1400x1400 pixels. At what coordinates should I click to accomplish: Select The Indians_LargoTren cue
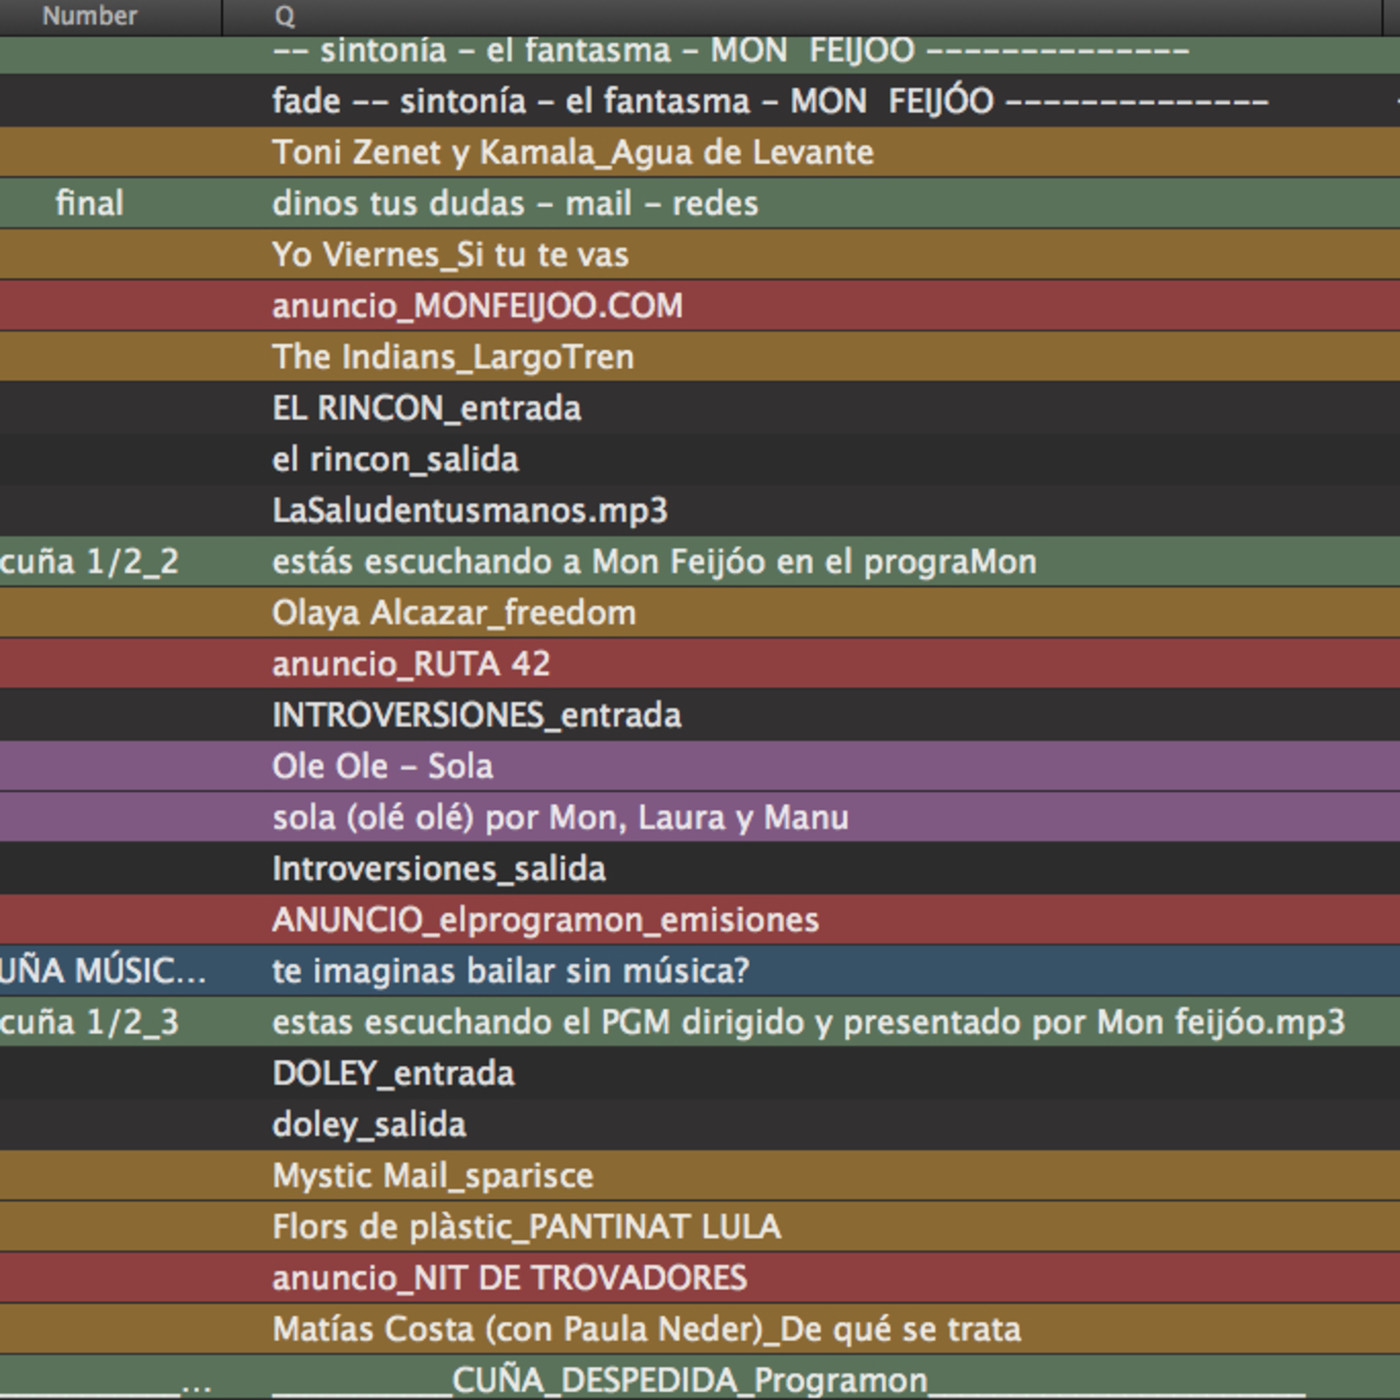pyautogui.click(x=452, y=357)
